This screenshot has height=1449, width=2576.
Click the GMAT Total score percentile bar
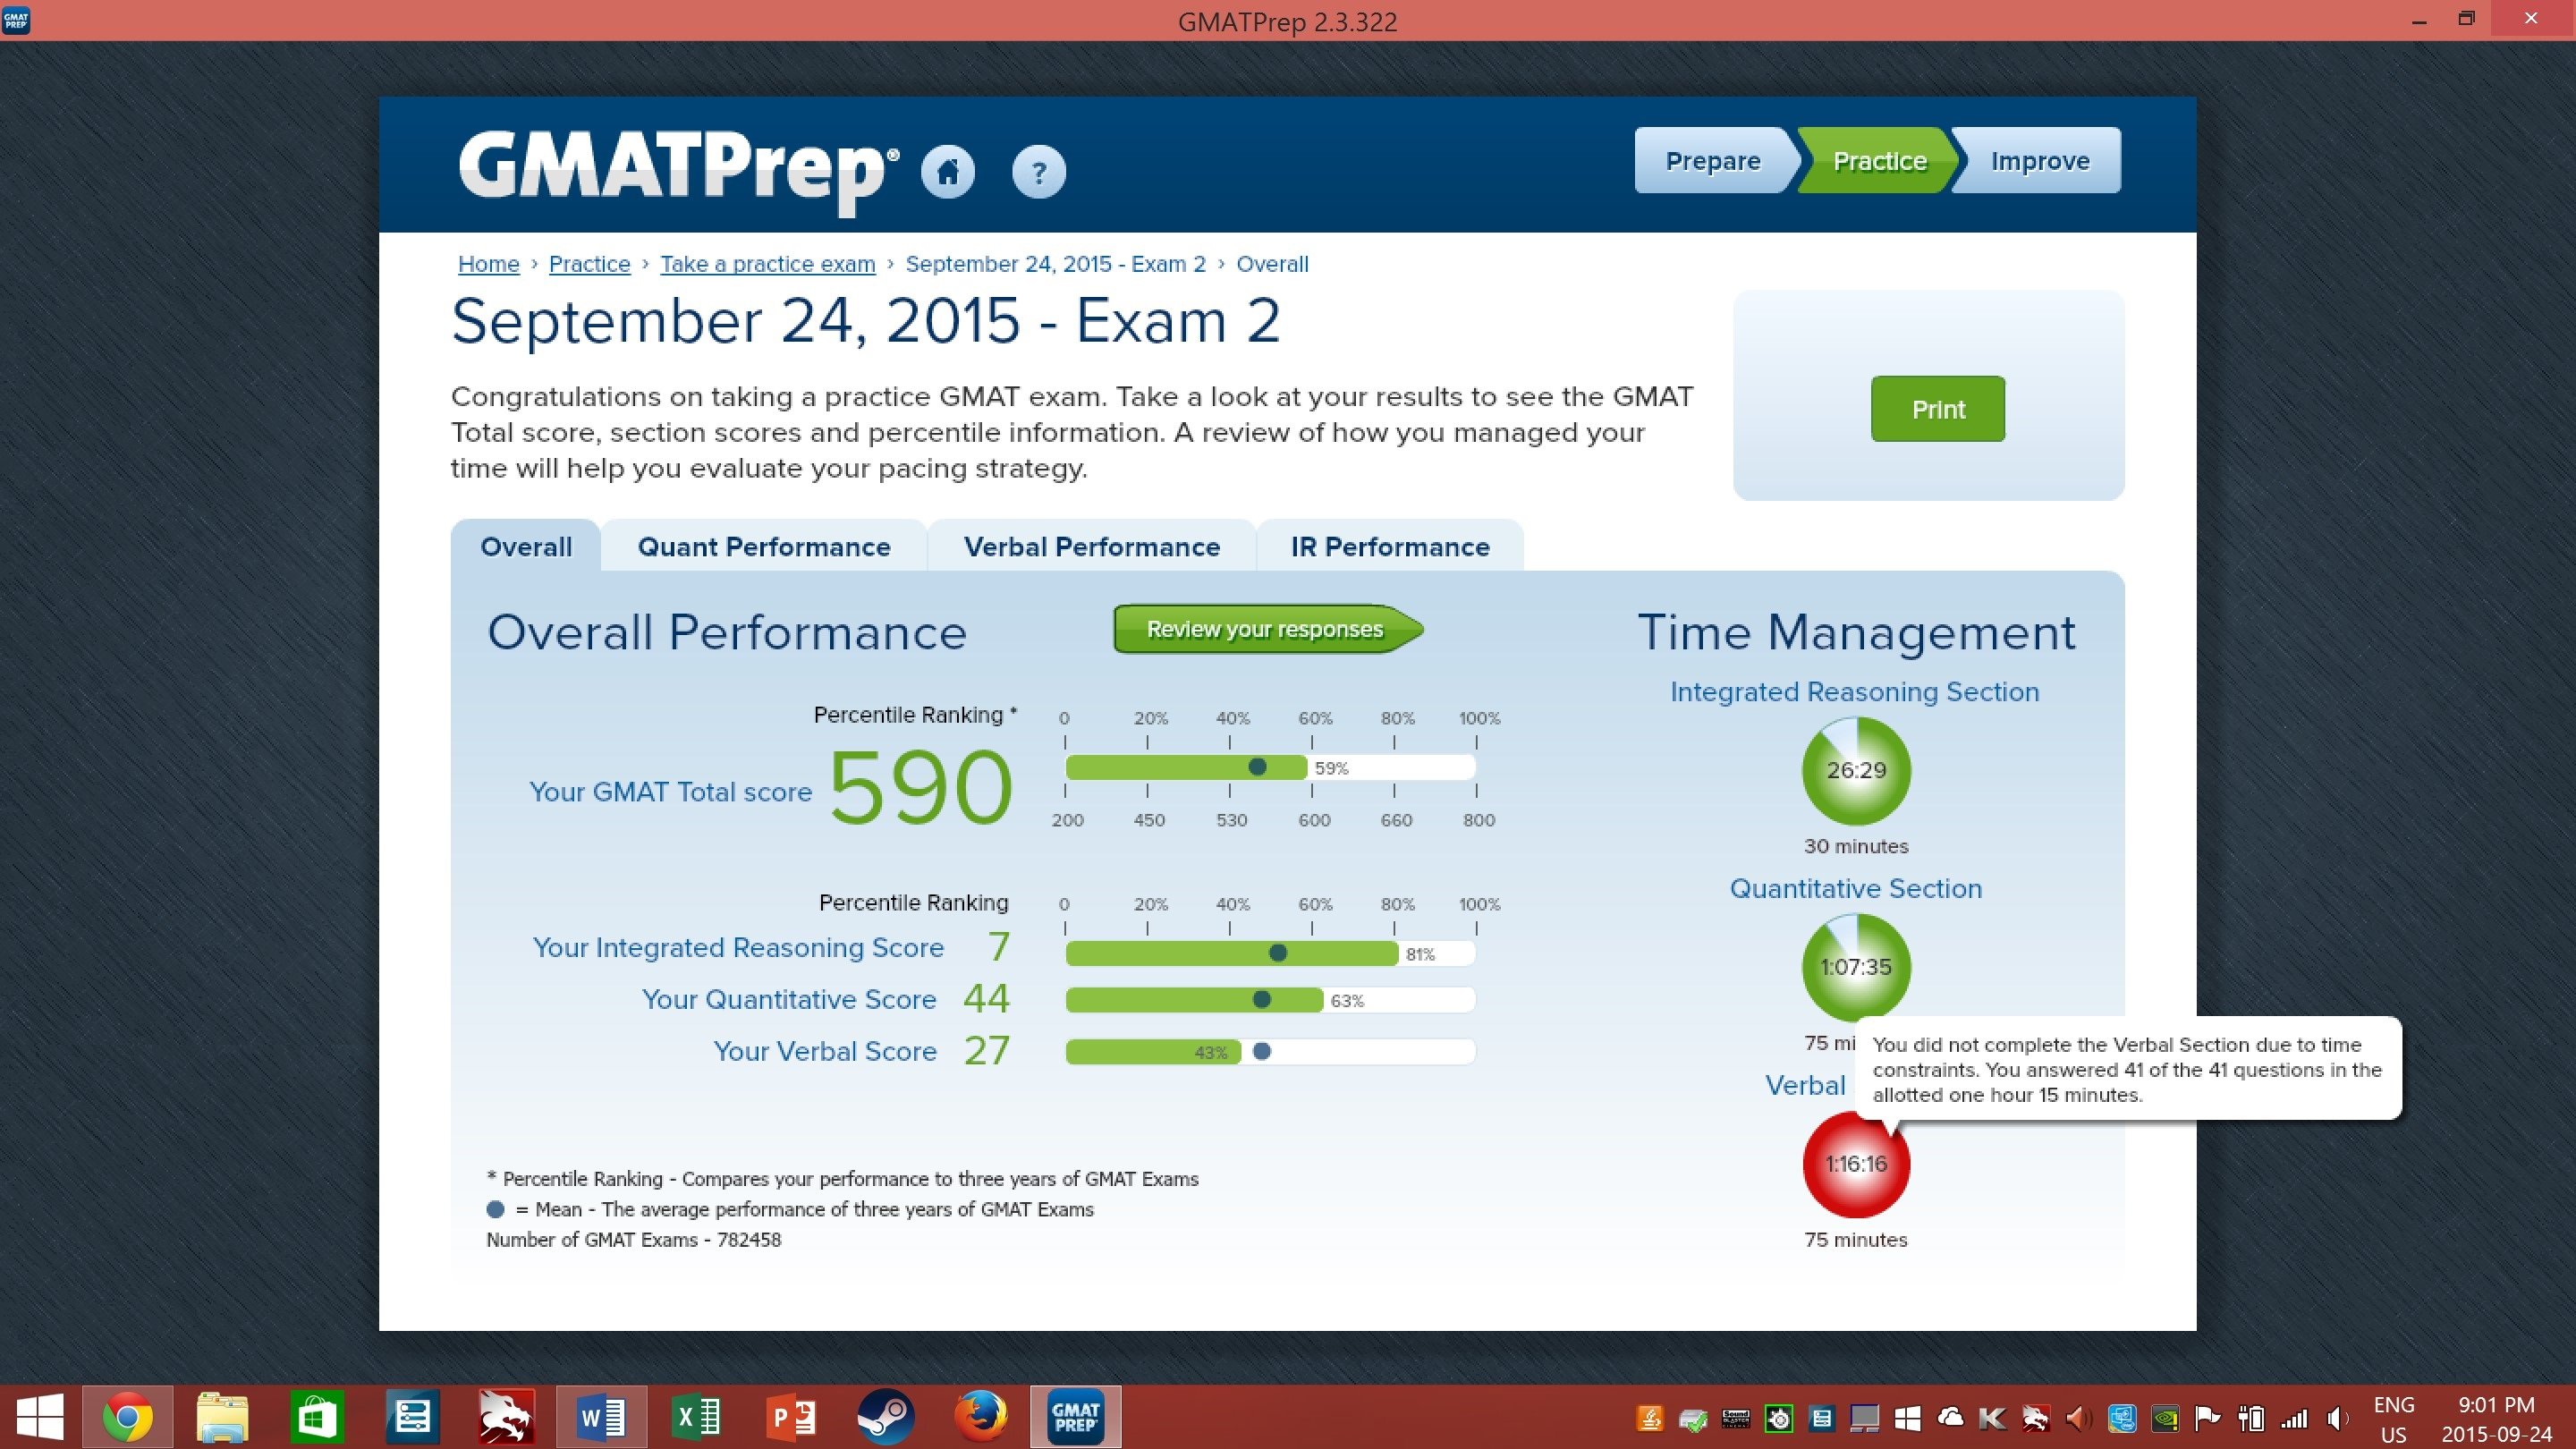pos(1269,768)
